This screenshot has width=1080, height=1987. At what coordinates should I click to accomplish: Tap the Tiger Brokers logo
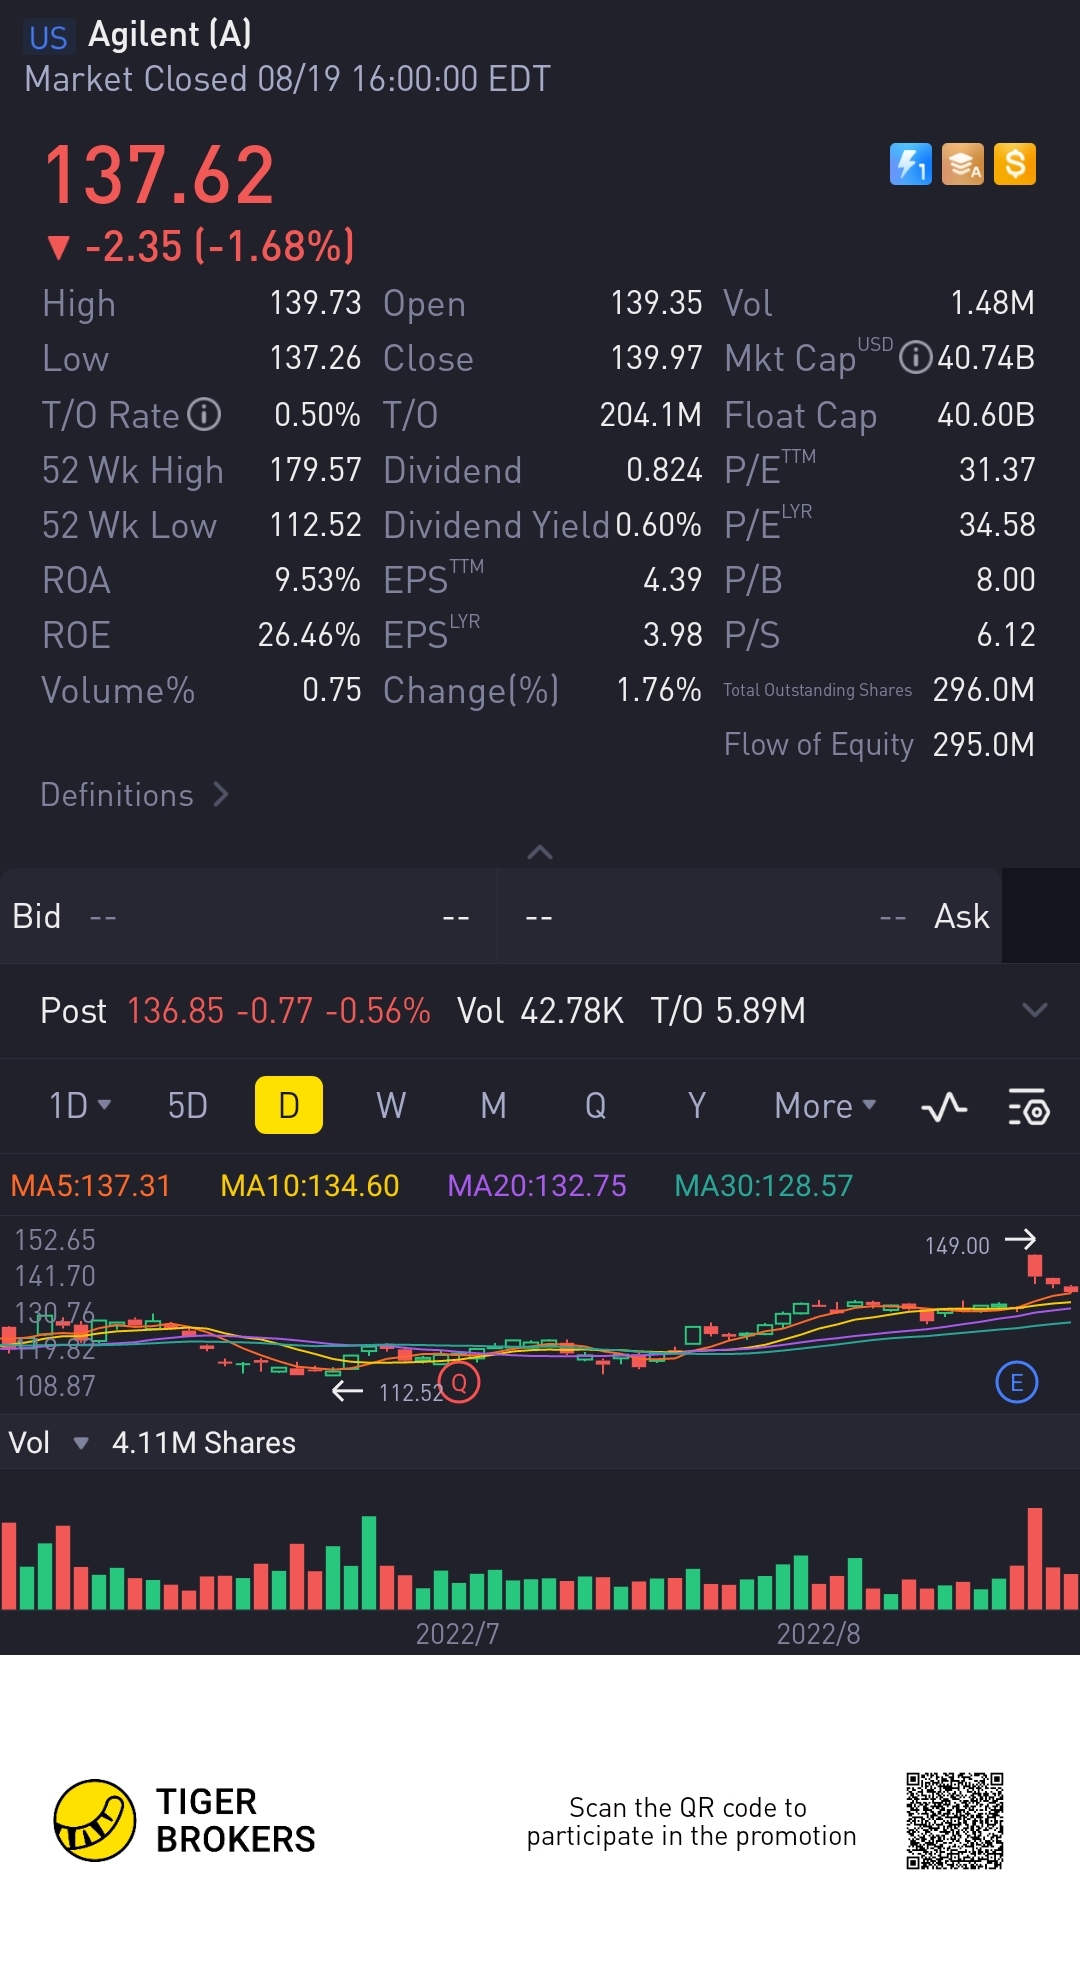point(185,1820)
